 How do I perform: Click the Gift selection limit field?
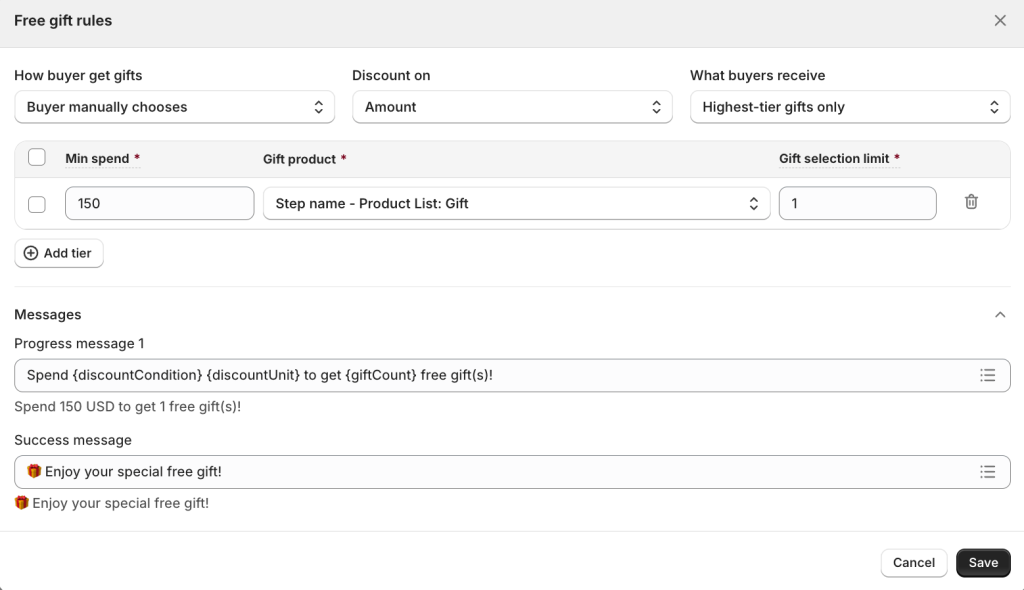pyautogui.click(x=857, y=203)
